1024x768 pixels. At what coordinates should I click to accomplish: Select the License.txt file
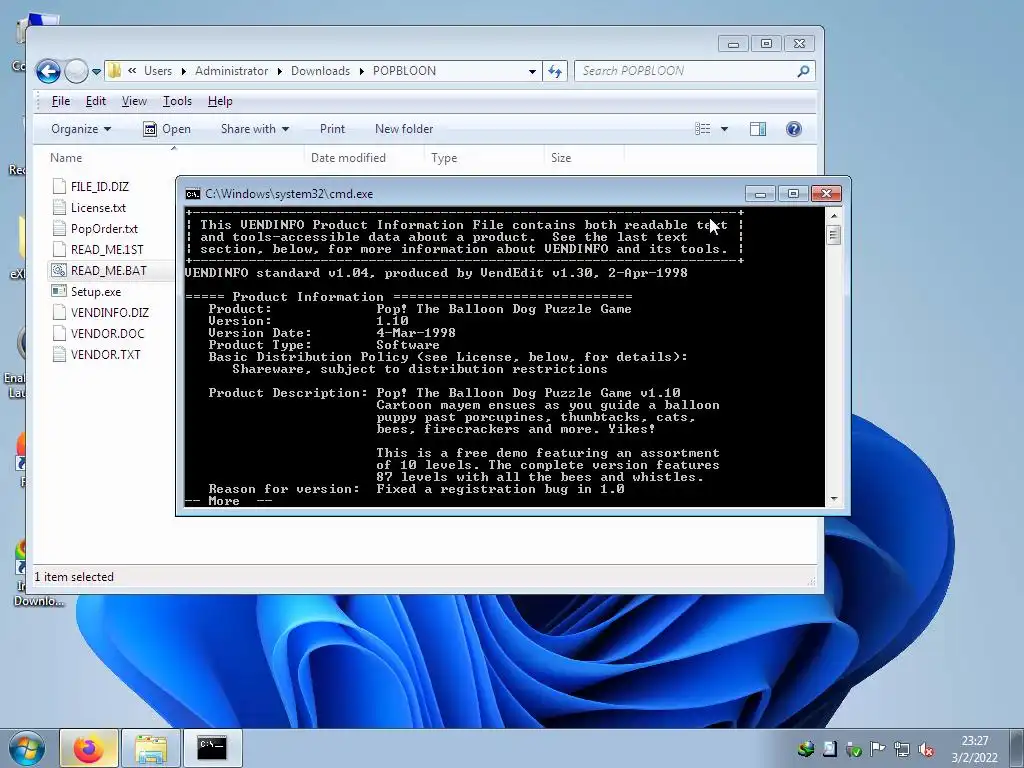(x=99, y=208)
